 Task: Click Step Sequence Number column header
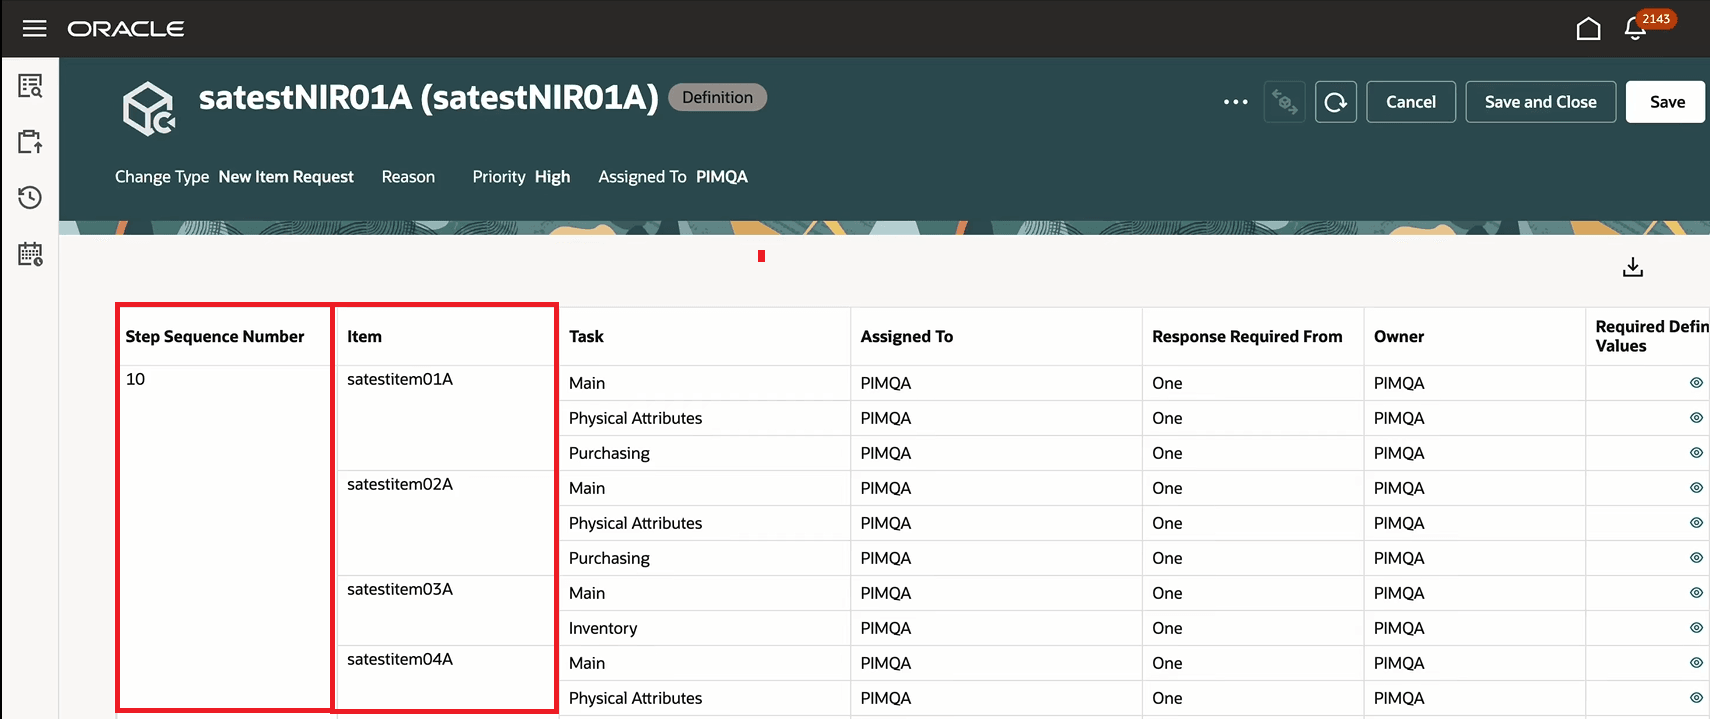pyautogui.click(x=215, y=336)
